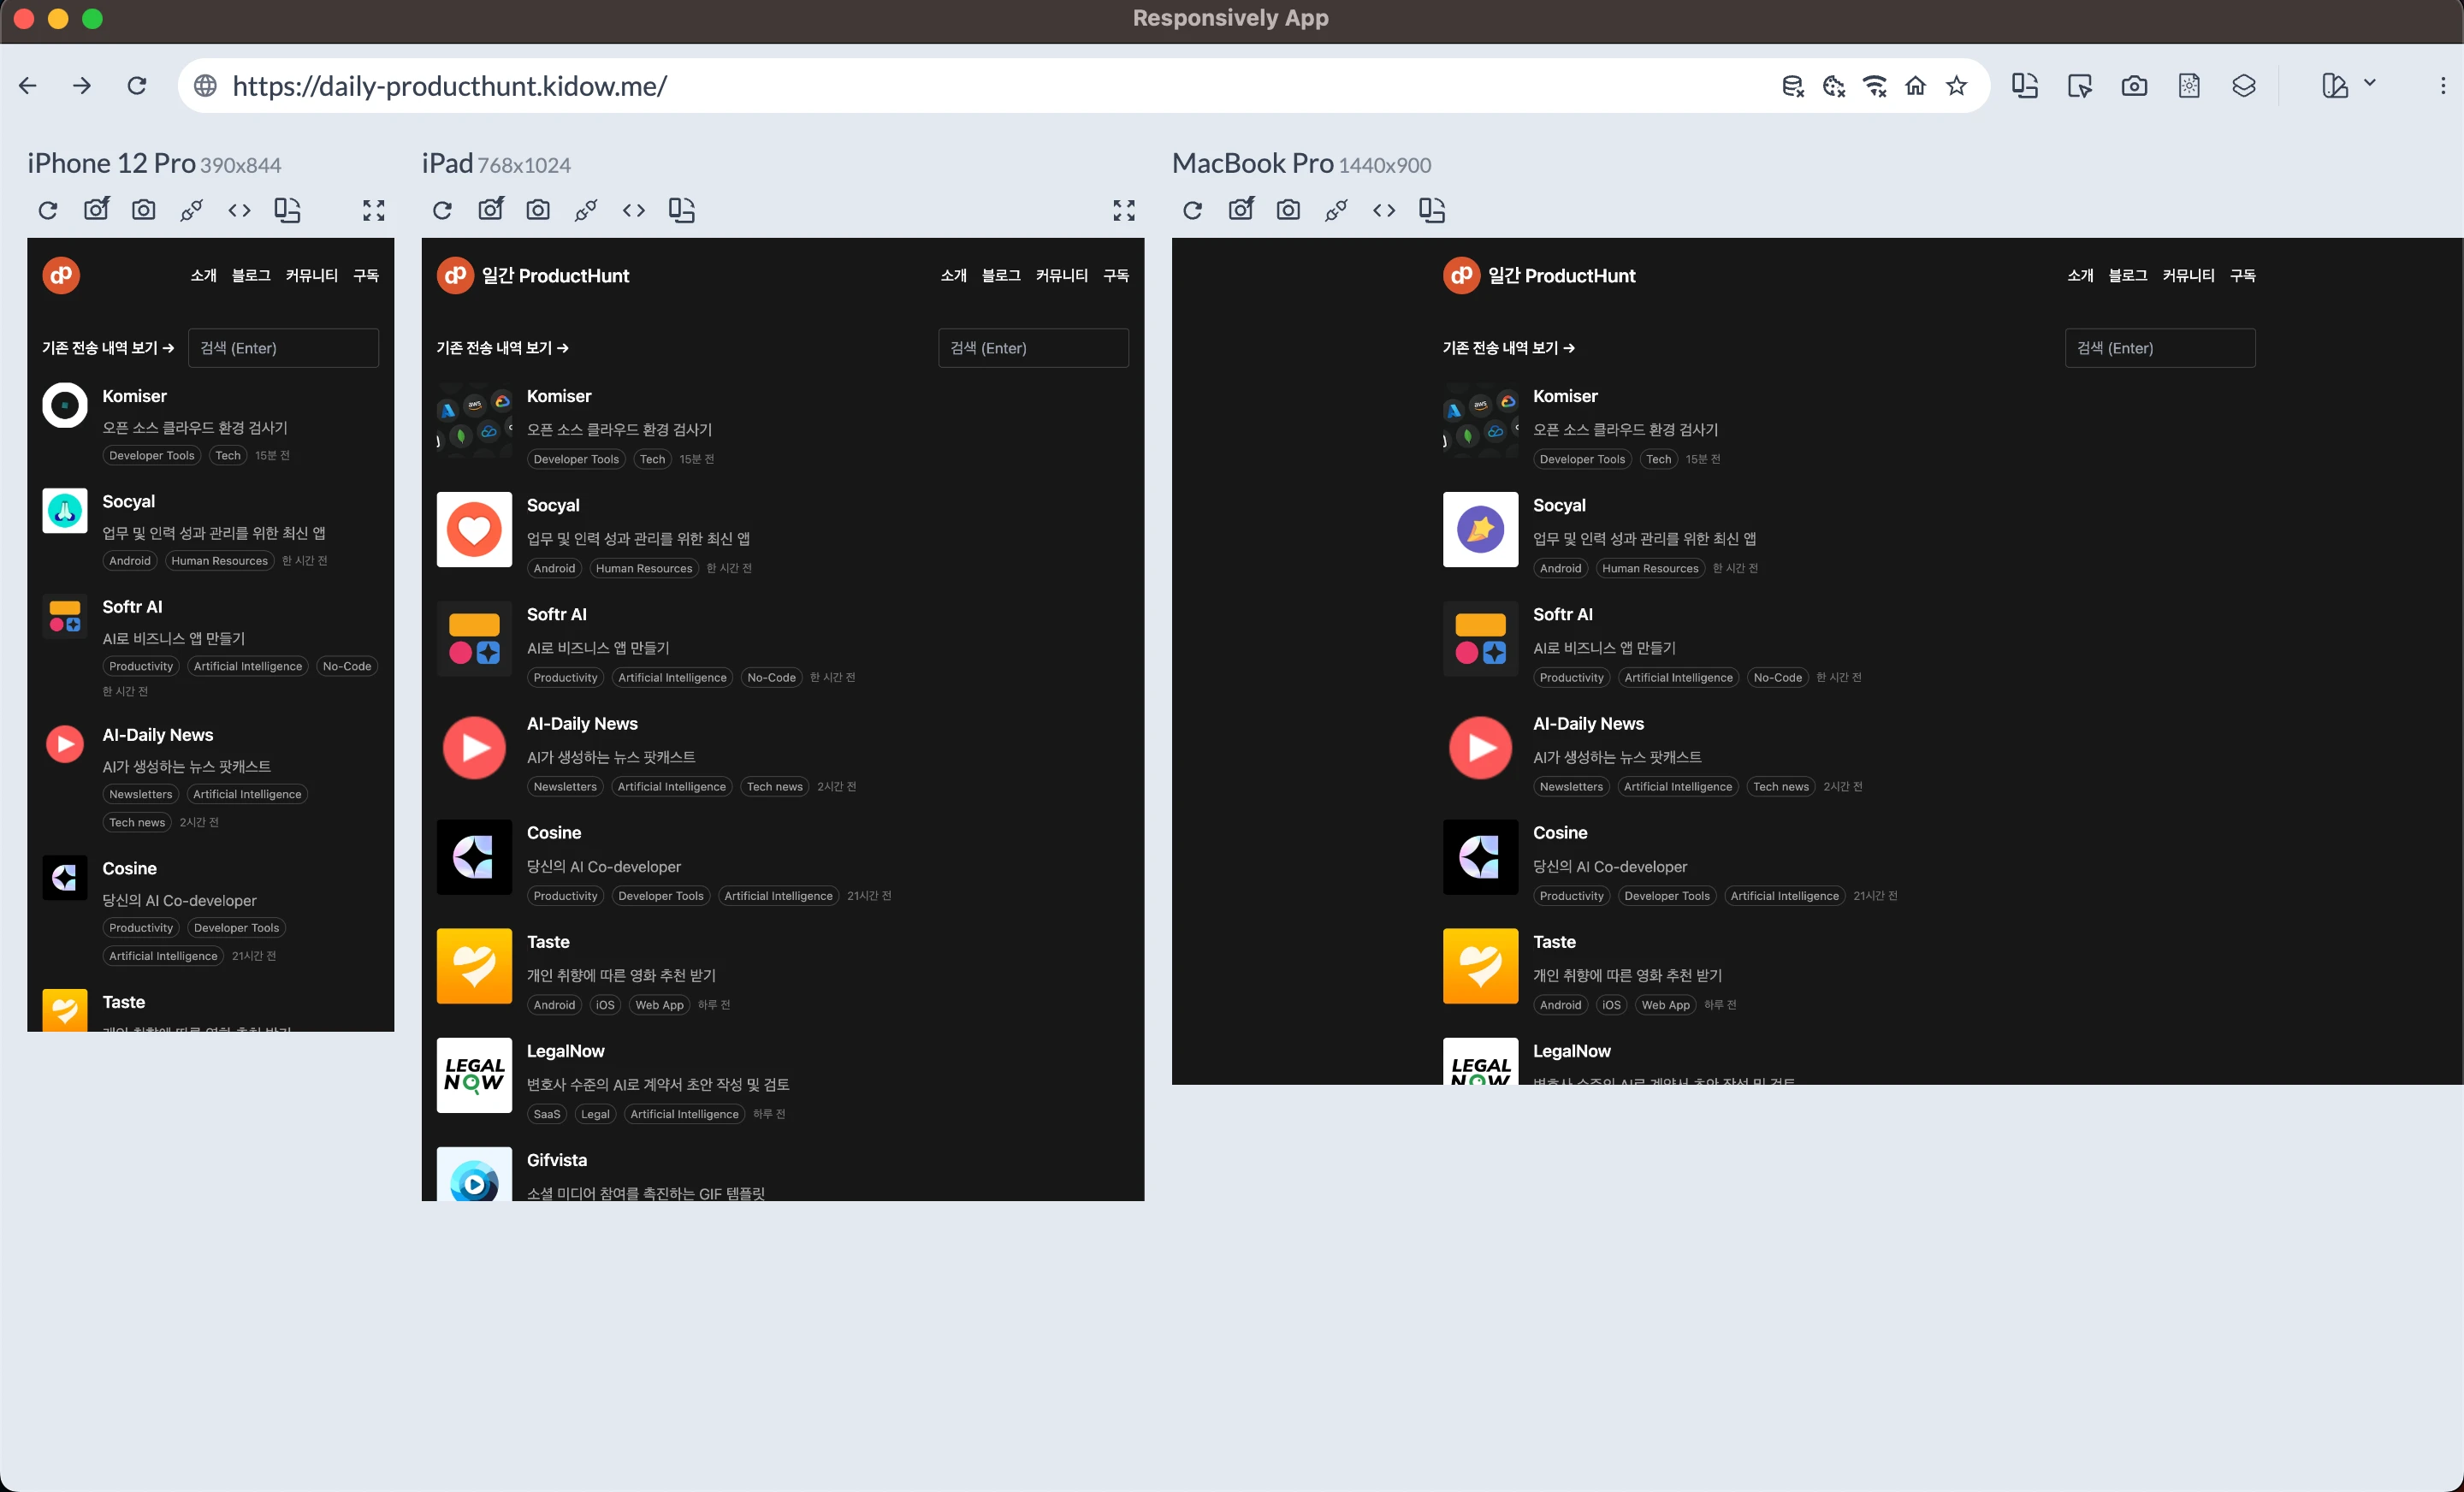Click the URL address field
This screenshot has height=1492, width=2464.
point(980,86)
